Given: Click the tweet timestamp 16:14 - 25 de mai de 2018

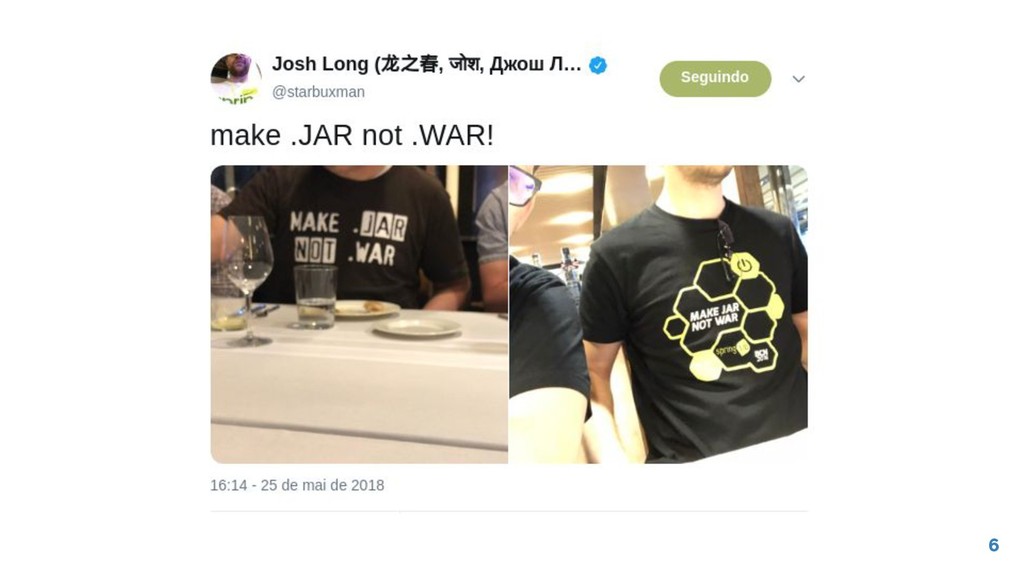Looking at the screenshot, I should pos(297,485).
